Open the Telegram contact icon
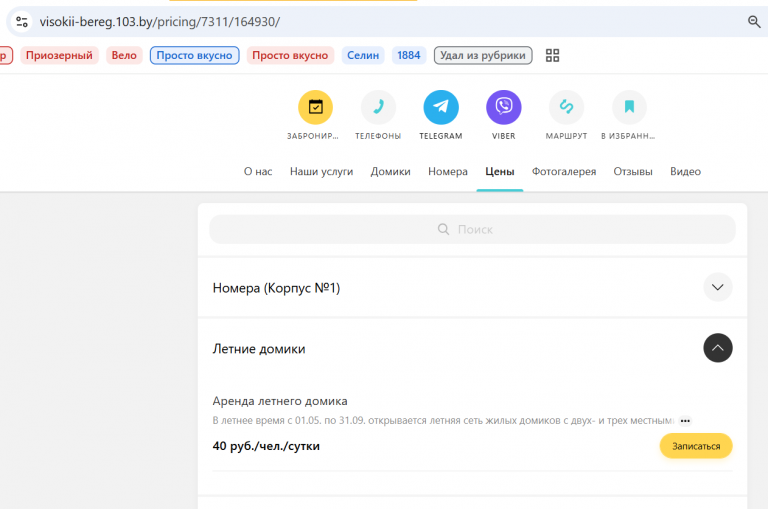Image resolution: width=768 pixels, height=509 pixels. point(441,107)
